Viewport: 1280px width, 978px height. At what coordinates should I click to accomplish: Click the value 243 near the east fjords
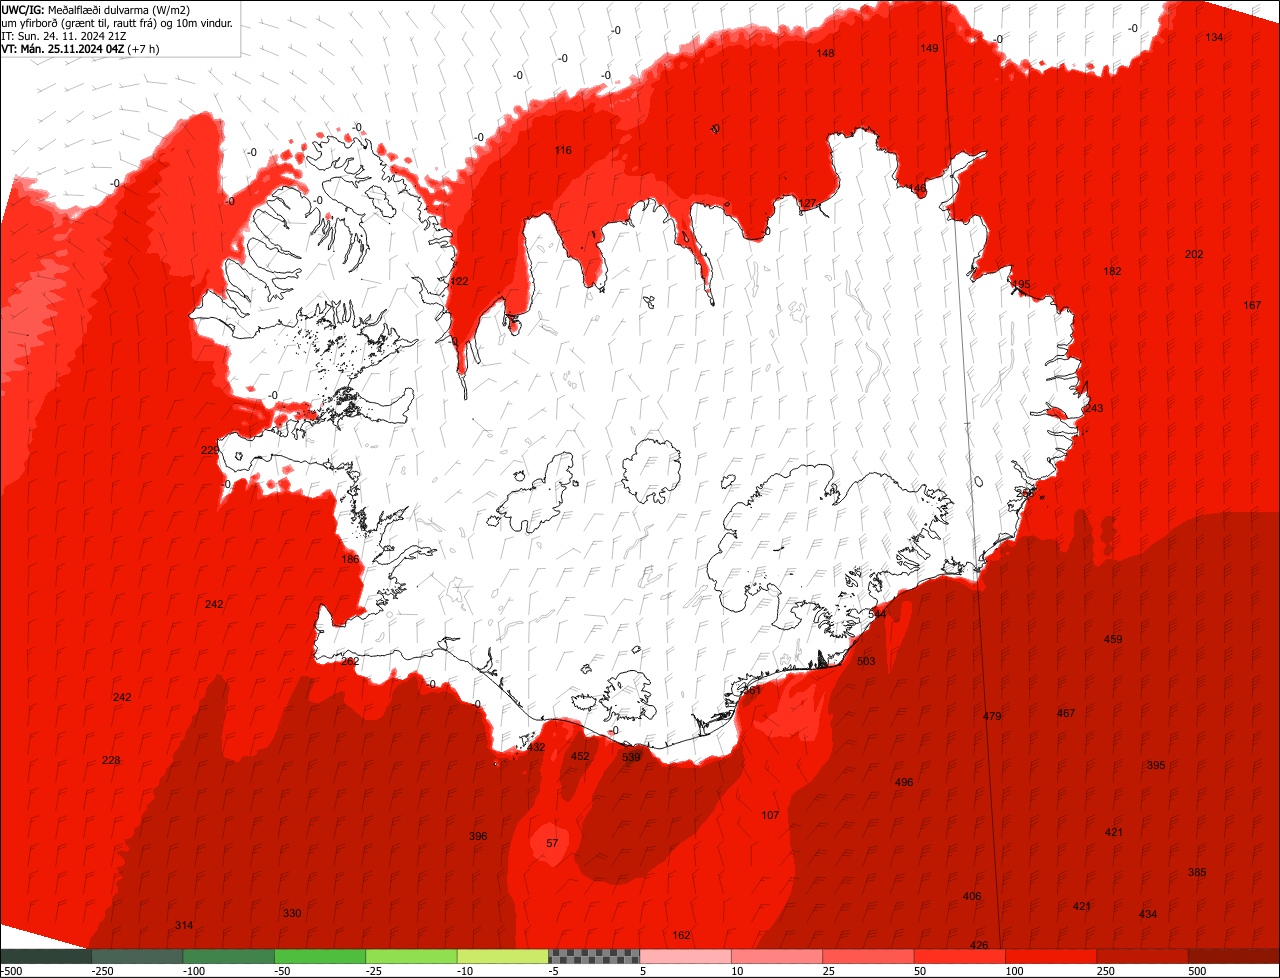[1094, 408]
